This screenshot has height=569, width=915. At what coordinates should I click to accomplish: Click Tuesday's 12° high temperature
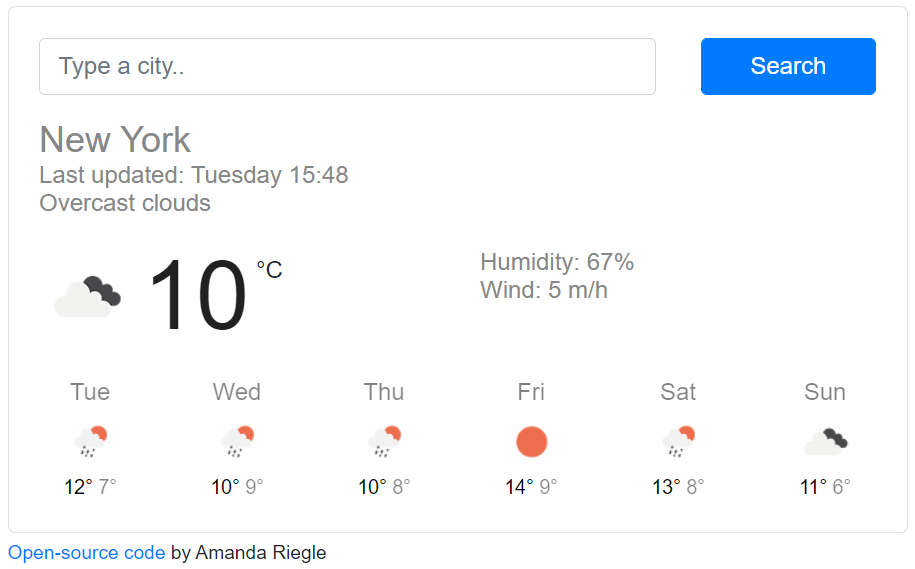[78, 487]
